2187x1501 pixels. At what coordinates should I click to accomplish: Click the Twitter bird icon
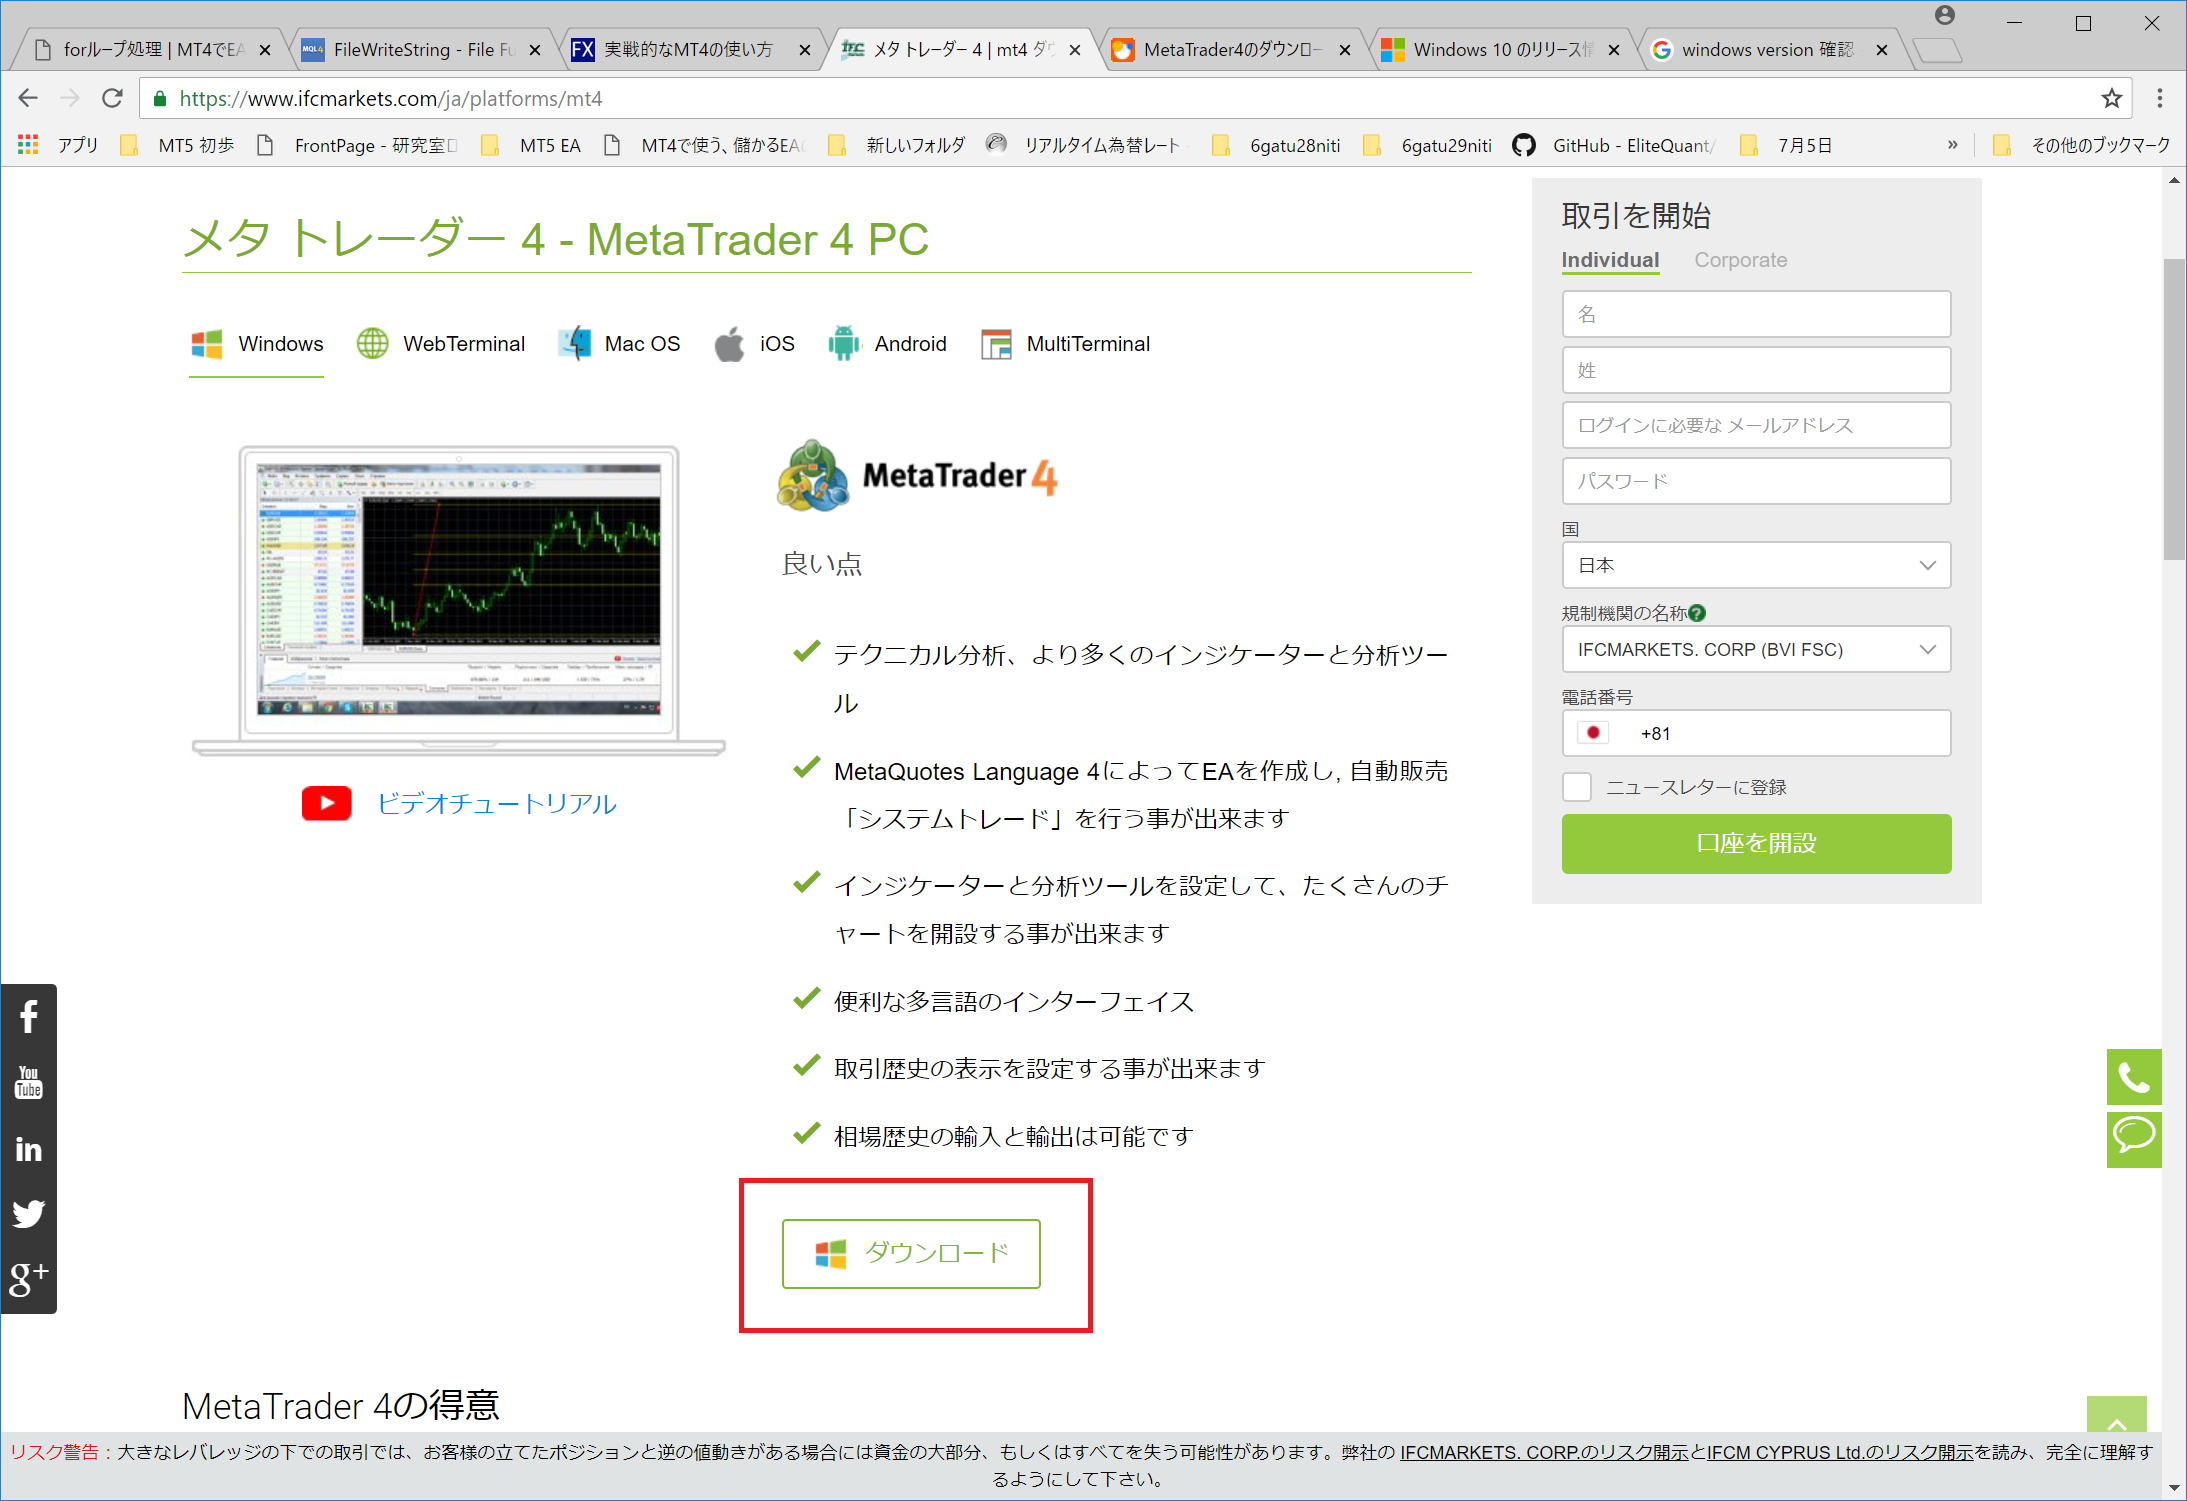click(28, 1214)
